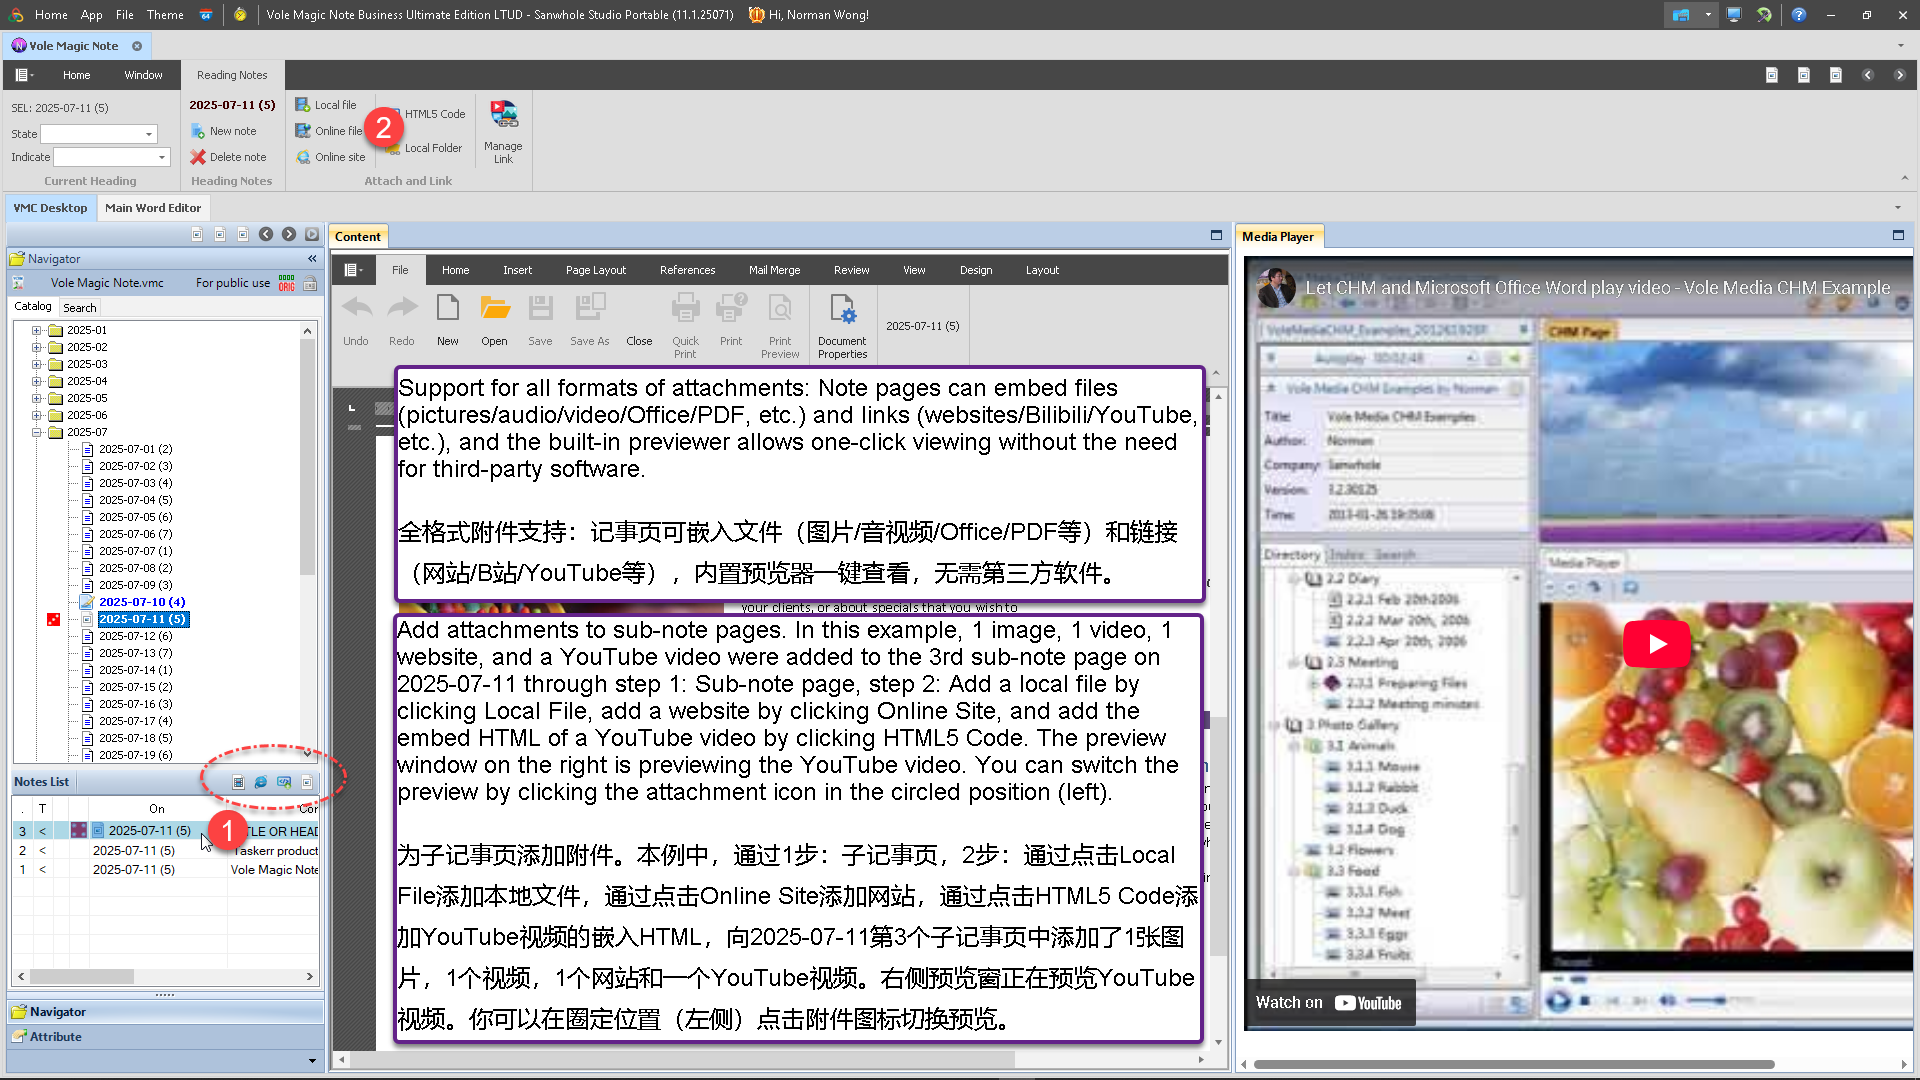This screenshot has width=1920, height=1080.
Task: Click the Print button in editor
Action: (x=731, y=320)
